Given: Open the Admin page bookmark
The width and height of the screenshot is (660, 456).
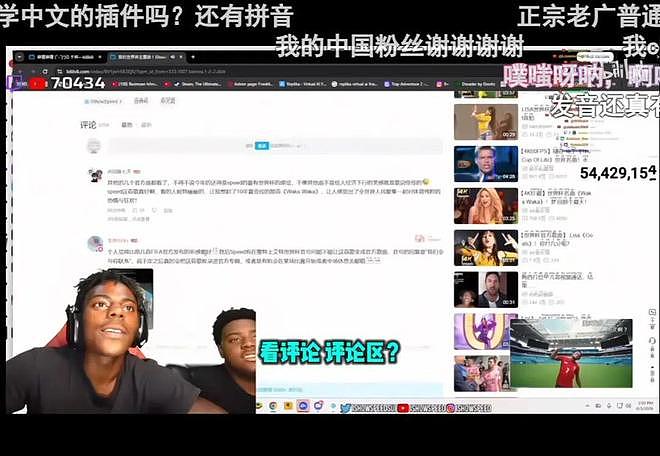Looking at the screenshot, I should (x=250, y=84).
